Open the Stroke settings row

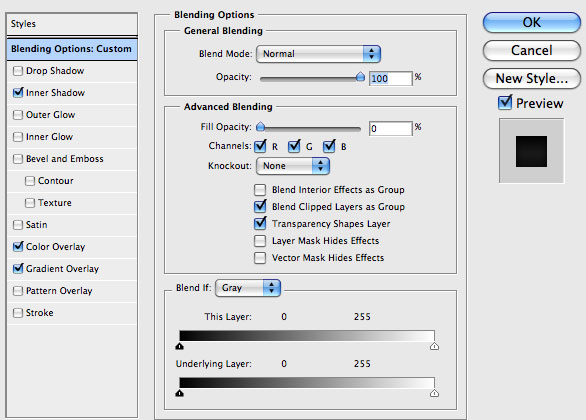[x=72, y=313]
